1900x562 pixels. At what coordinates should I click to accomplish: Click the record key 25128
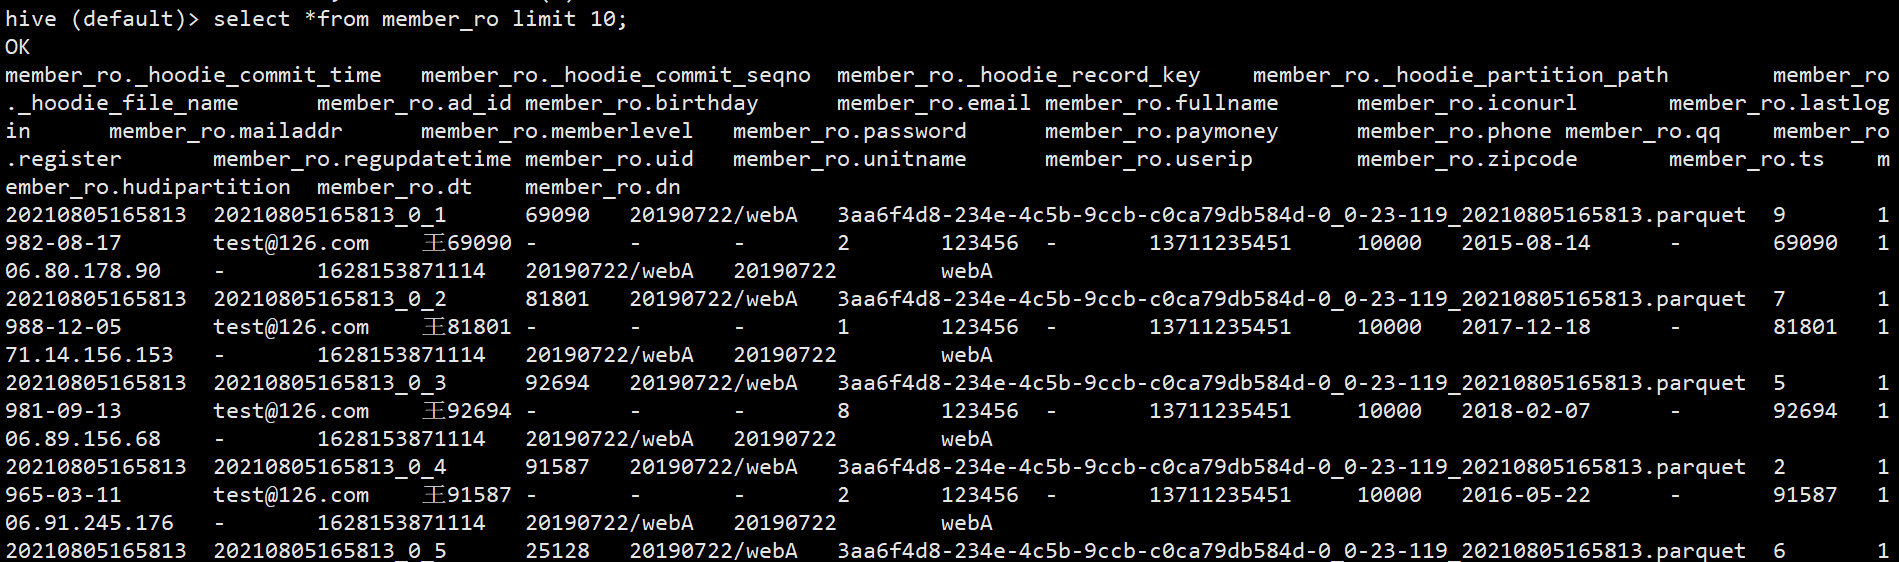(557, 551)
